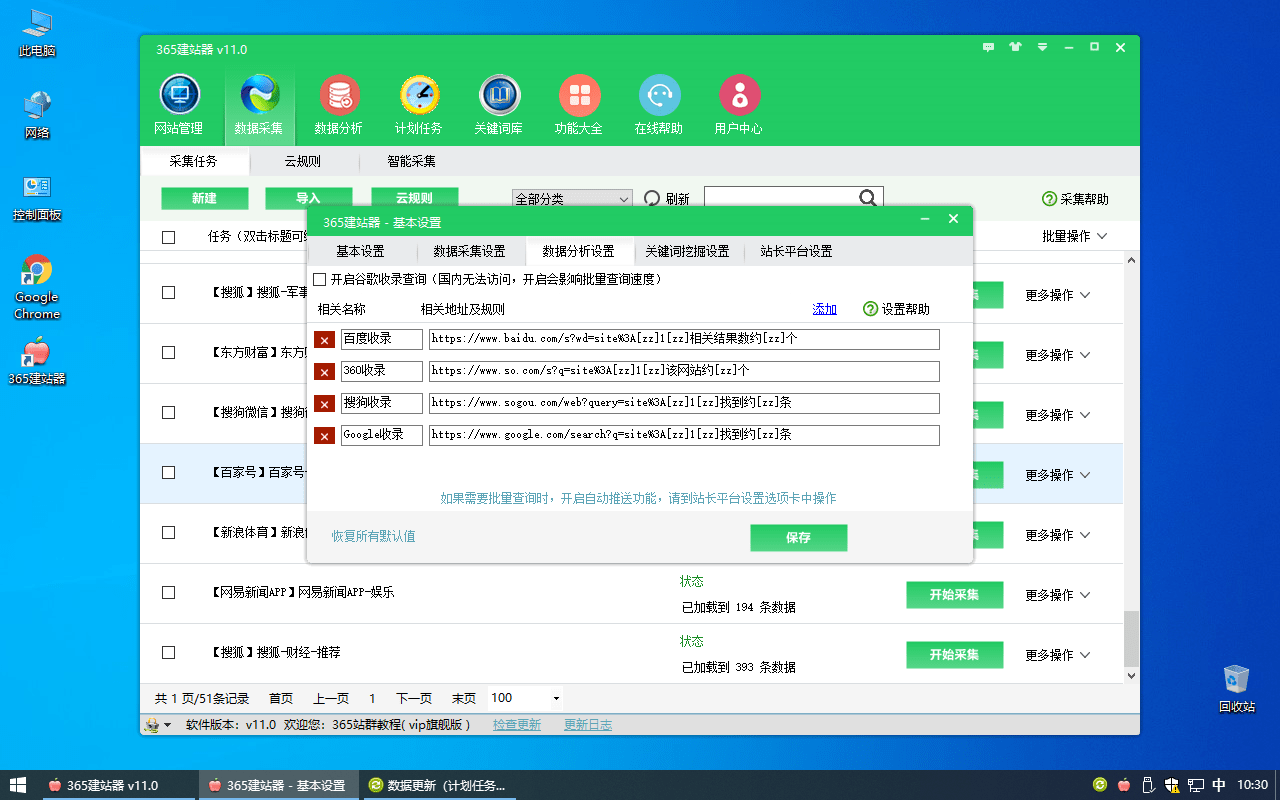The width and height of the screenshot is (1280, 800).
Task: Click the 360收录 name field
Action: 381,372
